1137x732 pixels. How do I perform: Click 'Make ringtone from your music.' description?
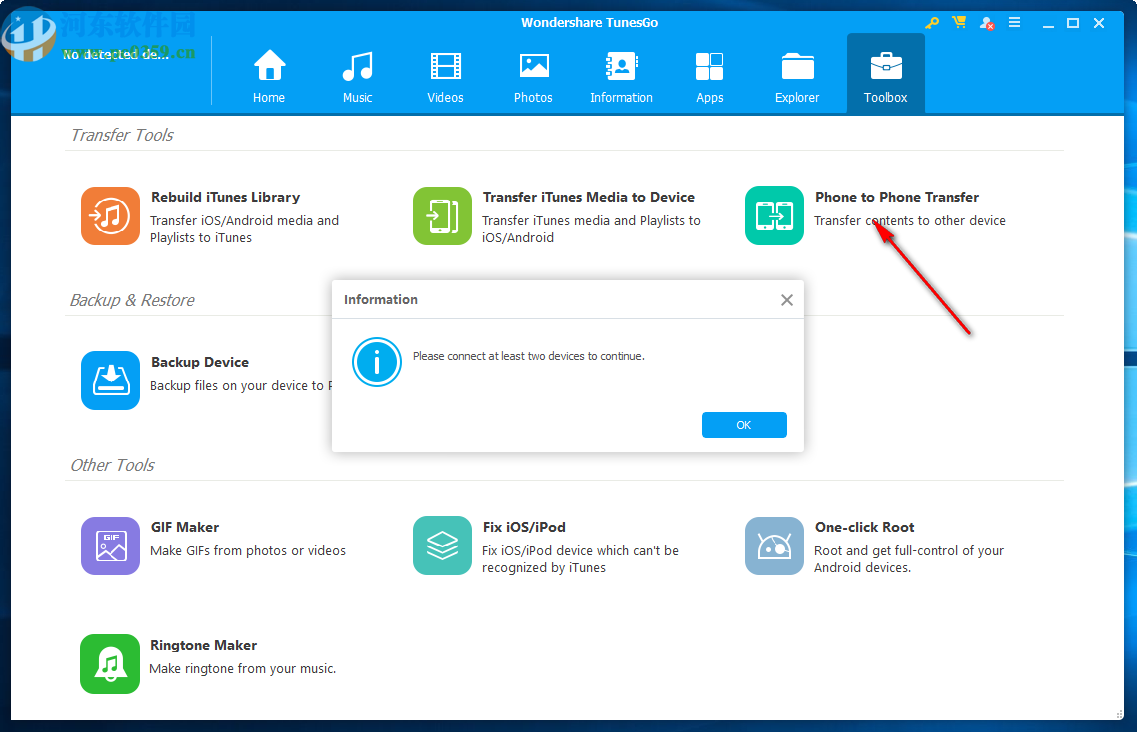243,669
